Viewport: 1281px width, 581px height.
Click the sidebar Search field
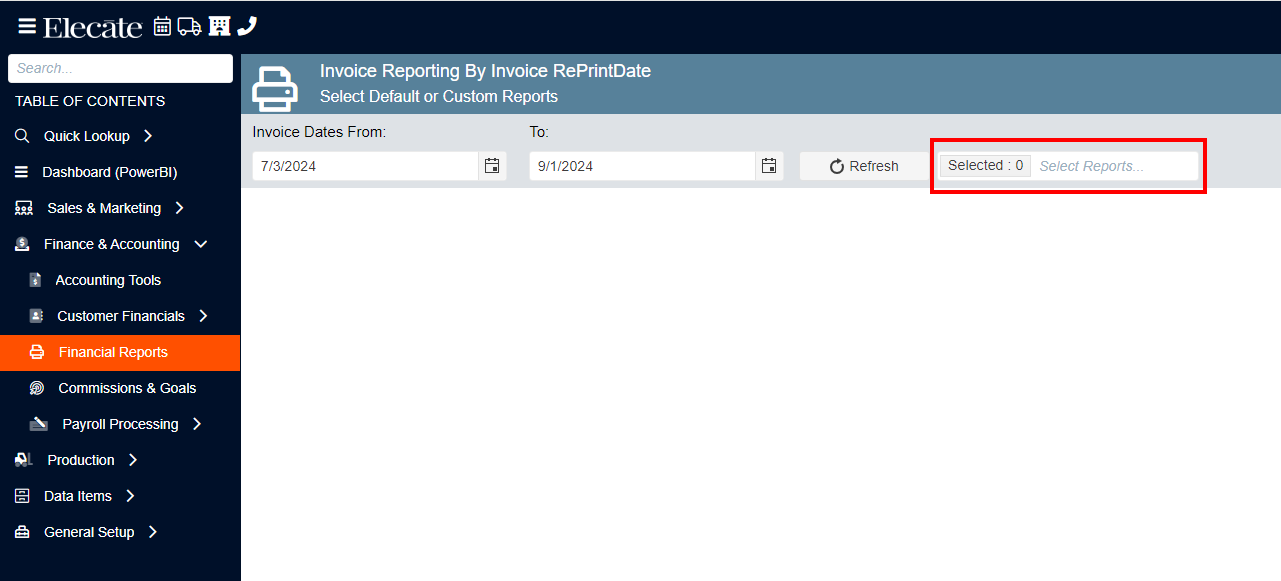coord(120,68)
